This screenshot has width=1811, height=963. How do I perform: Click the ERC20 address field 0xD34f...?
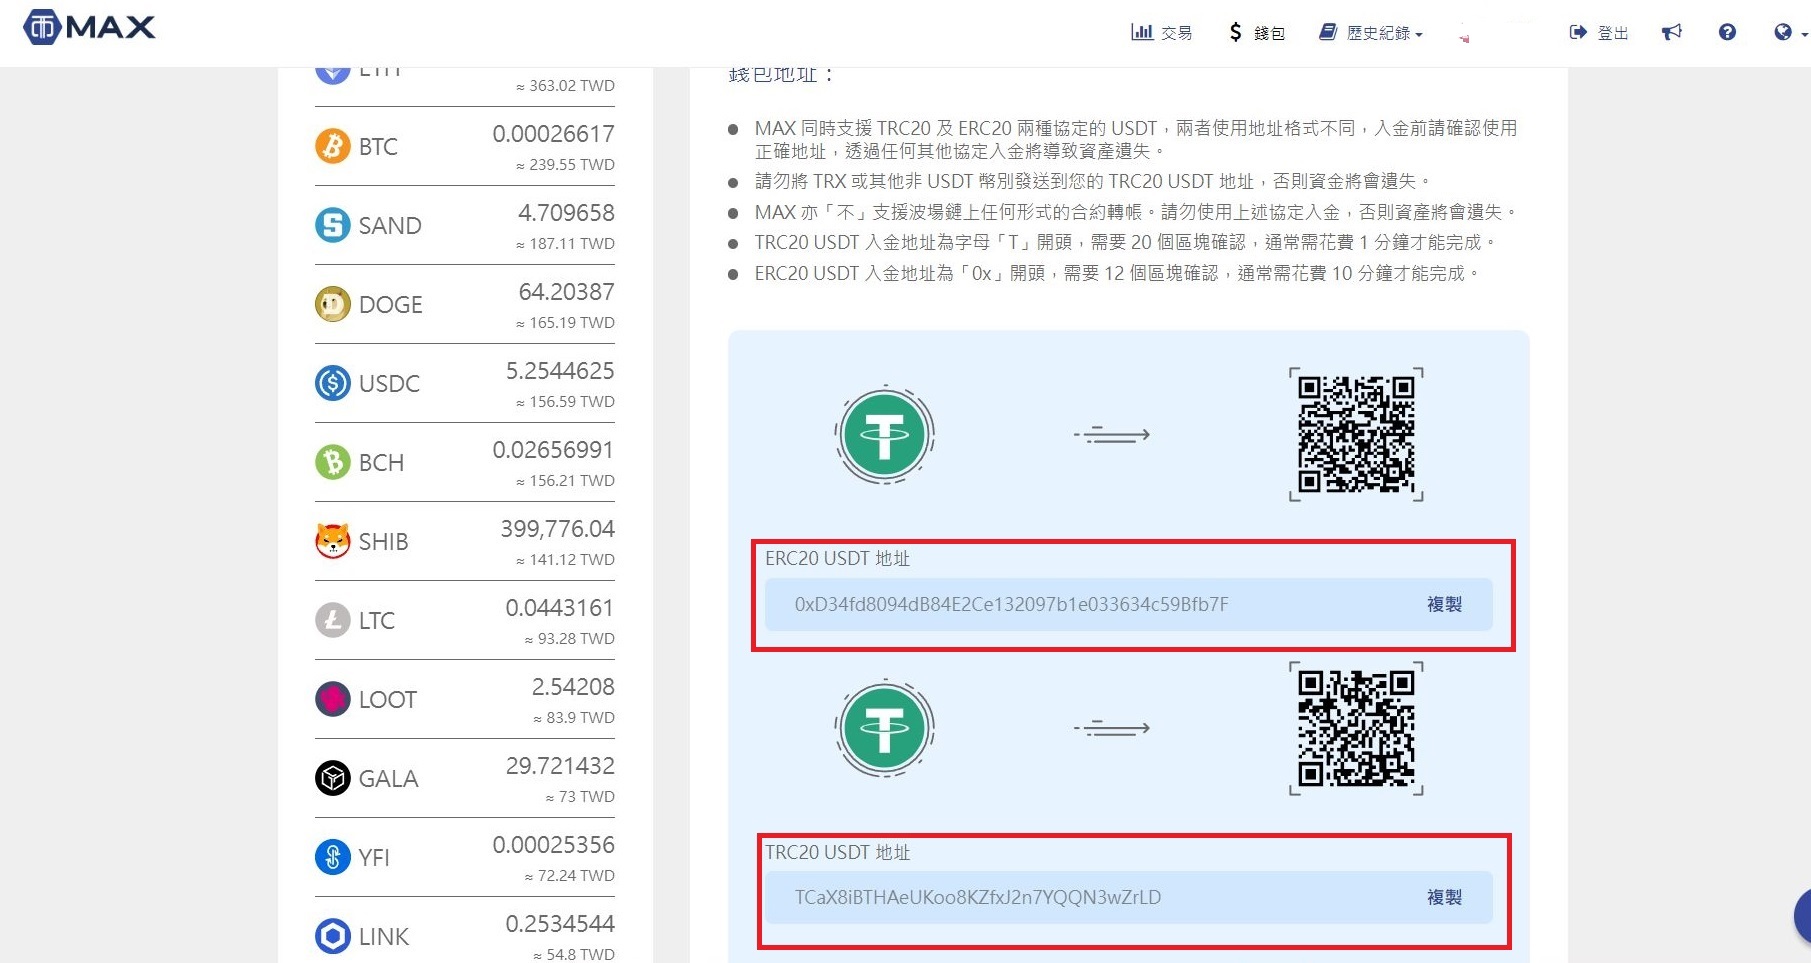pyautogui.click(x=1128, y=604)
